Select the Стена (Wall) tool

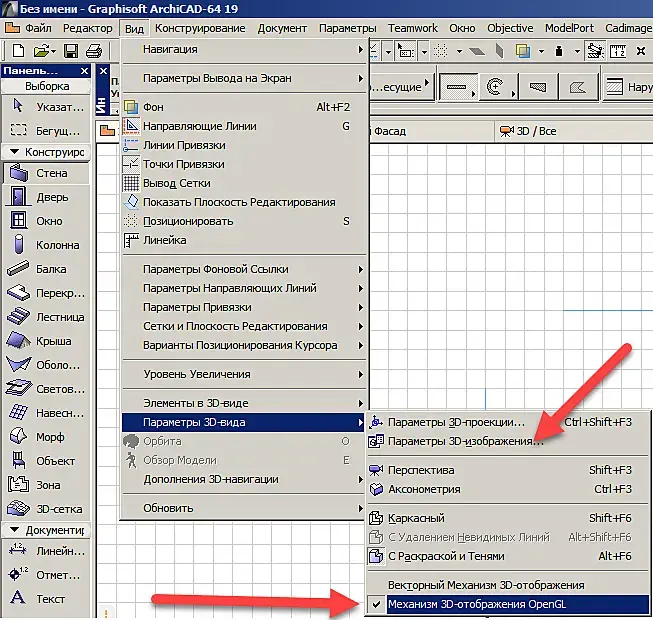tap(46, 173)
